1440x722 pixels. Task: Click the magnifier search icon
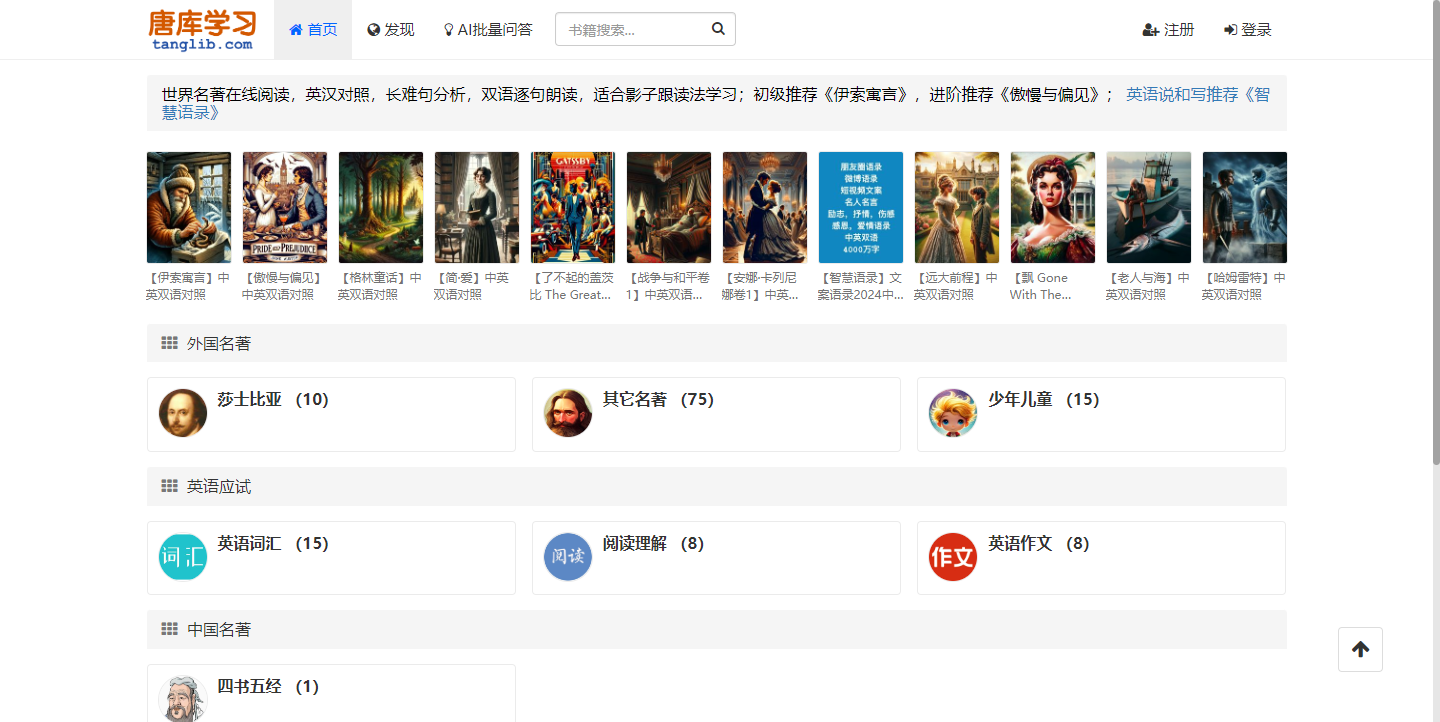click(718, 29)
